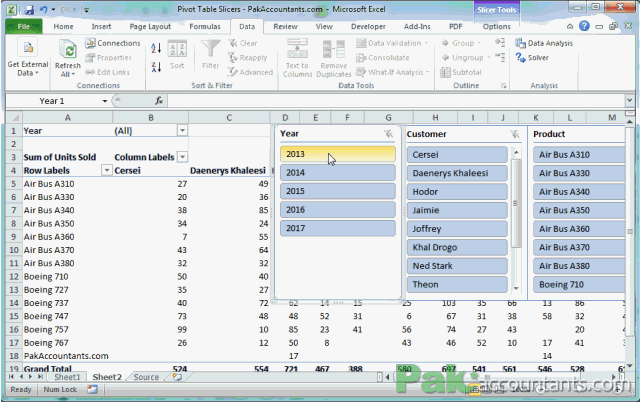The width and height of the screenshot is (640, 402).
Task: Click the Customer slicer scrollbar thumb
Action: [516, 203]
